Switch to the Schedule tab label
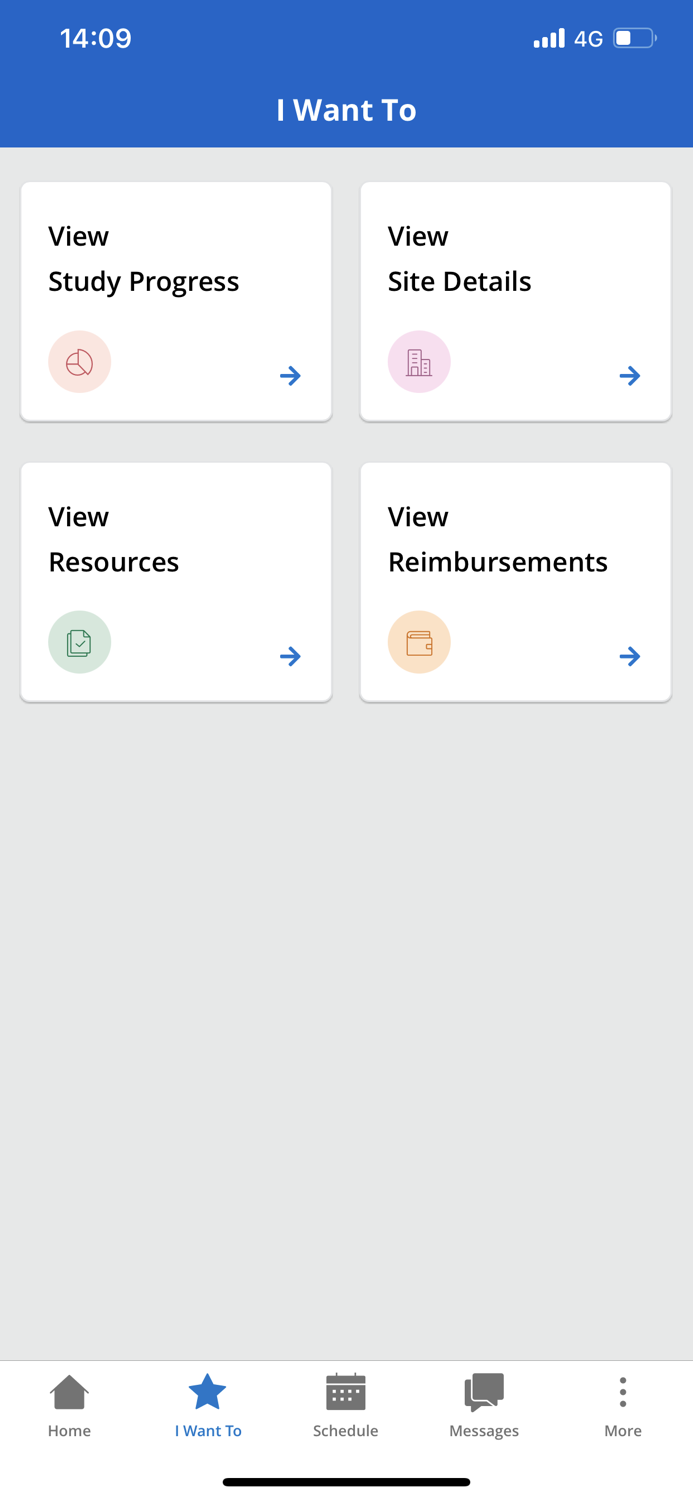 346,1431
